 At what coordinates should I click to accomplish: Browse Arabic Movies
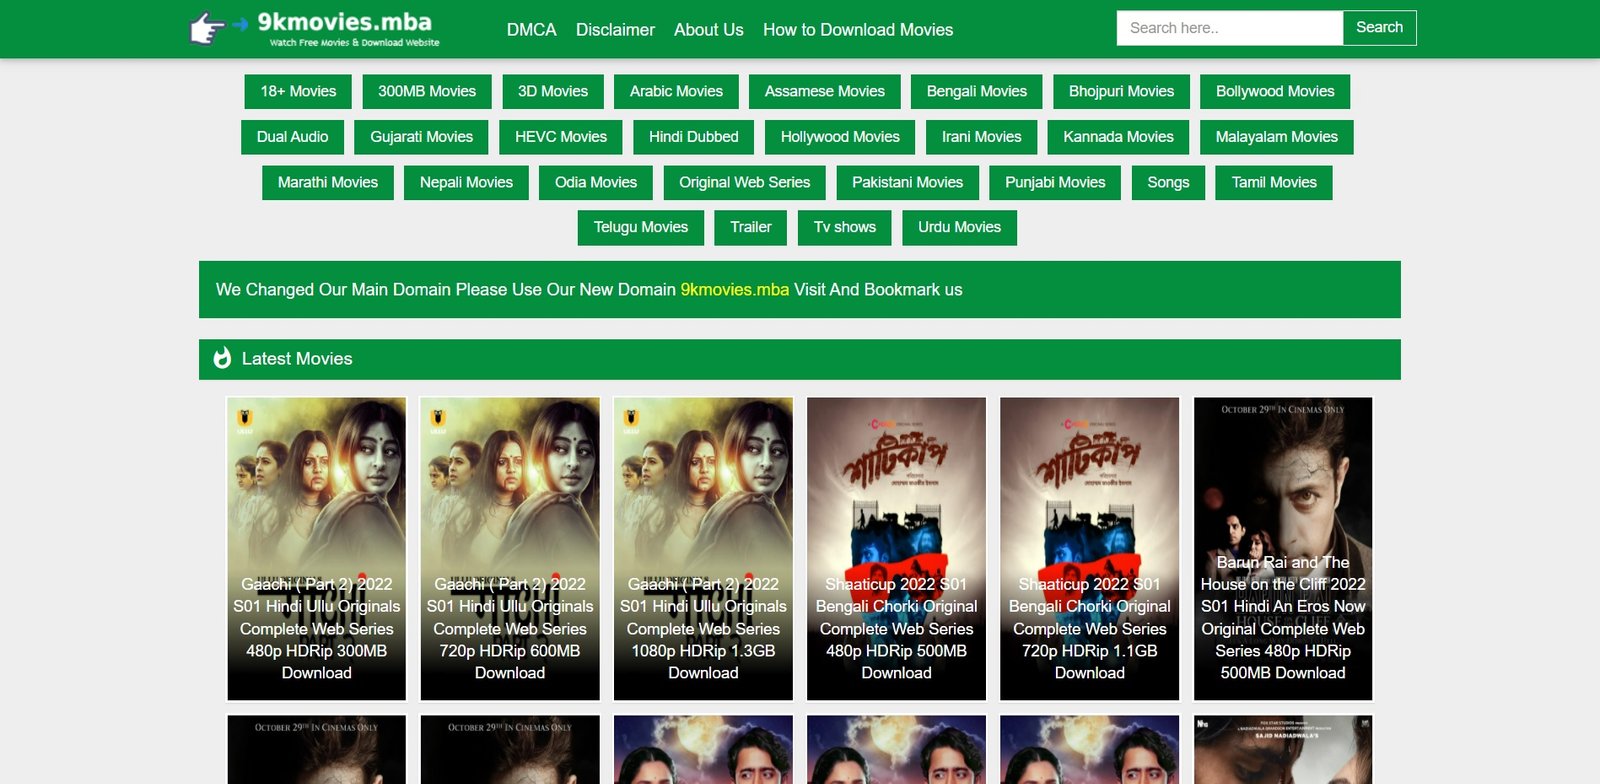point(676,91)
